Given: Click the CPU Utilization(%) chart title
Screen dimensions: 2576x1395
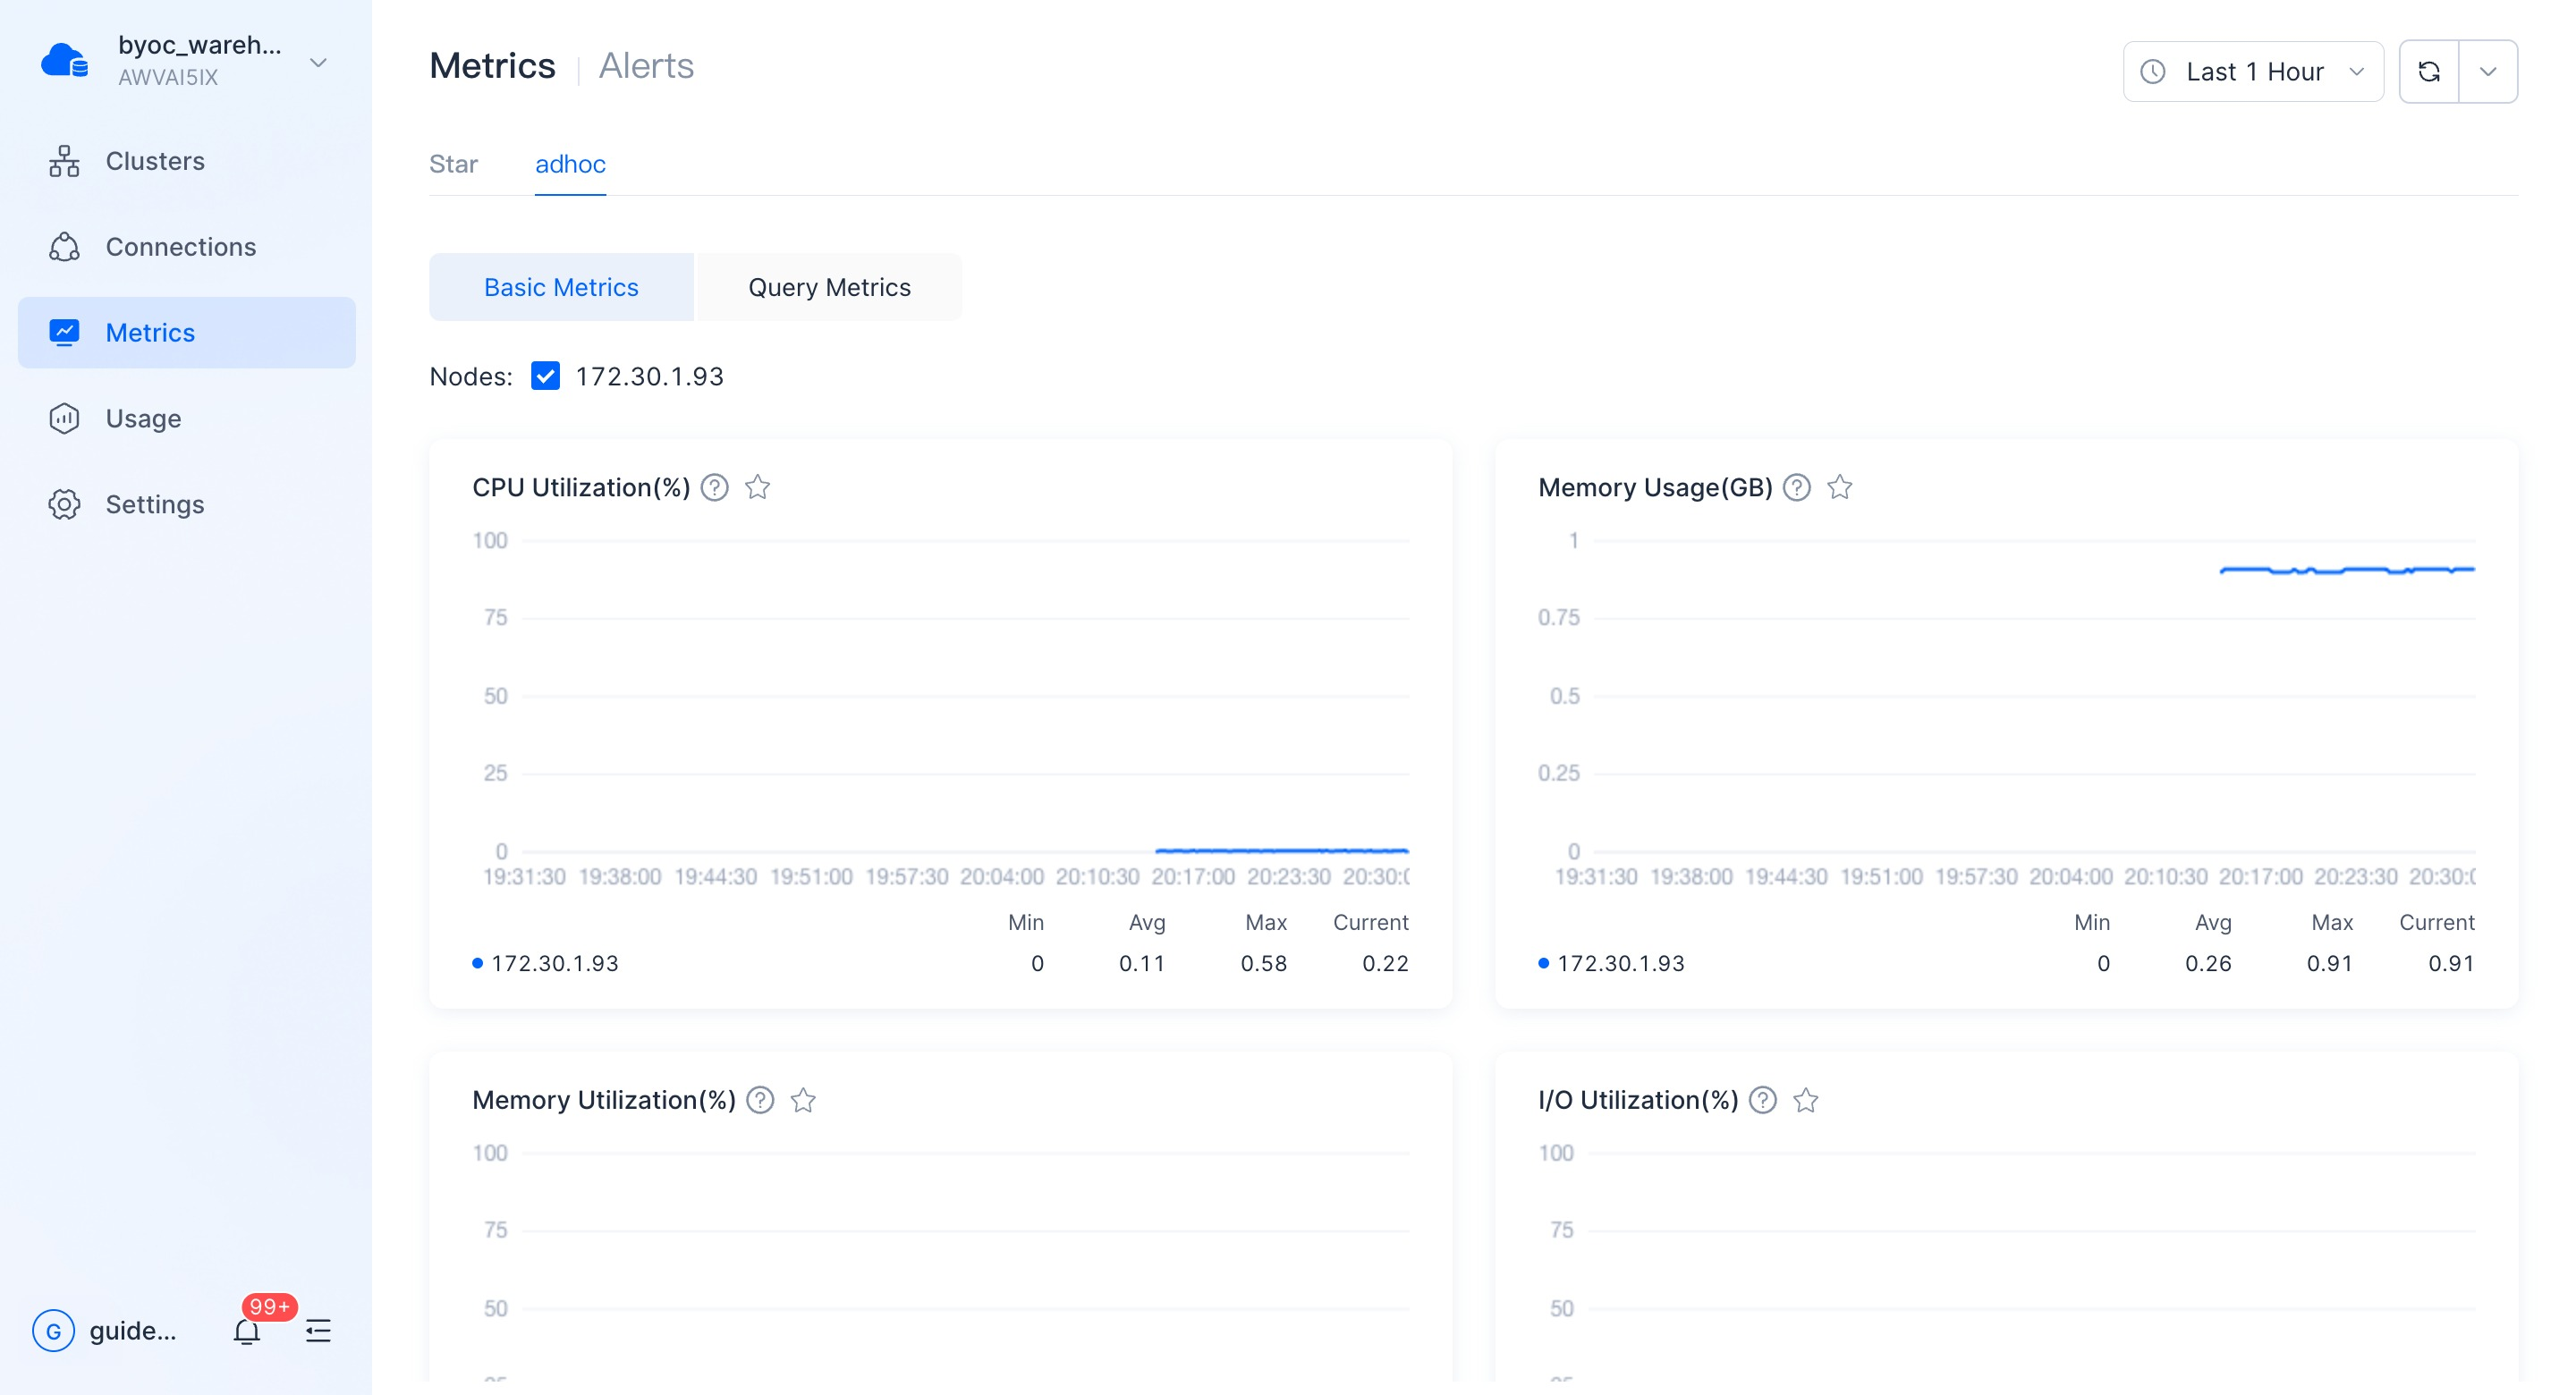Looking at the screenshot, I should (x=581, y=488).
